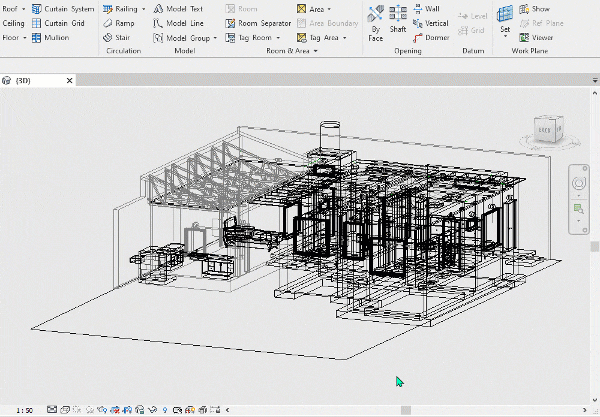
Task: Expand the Railing dropdown arrow
Action: [143, 9]
